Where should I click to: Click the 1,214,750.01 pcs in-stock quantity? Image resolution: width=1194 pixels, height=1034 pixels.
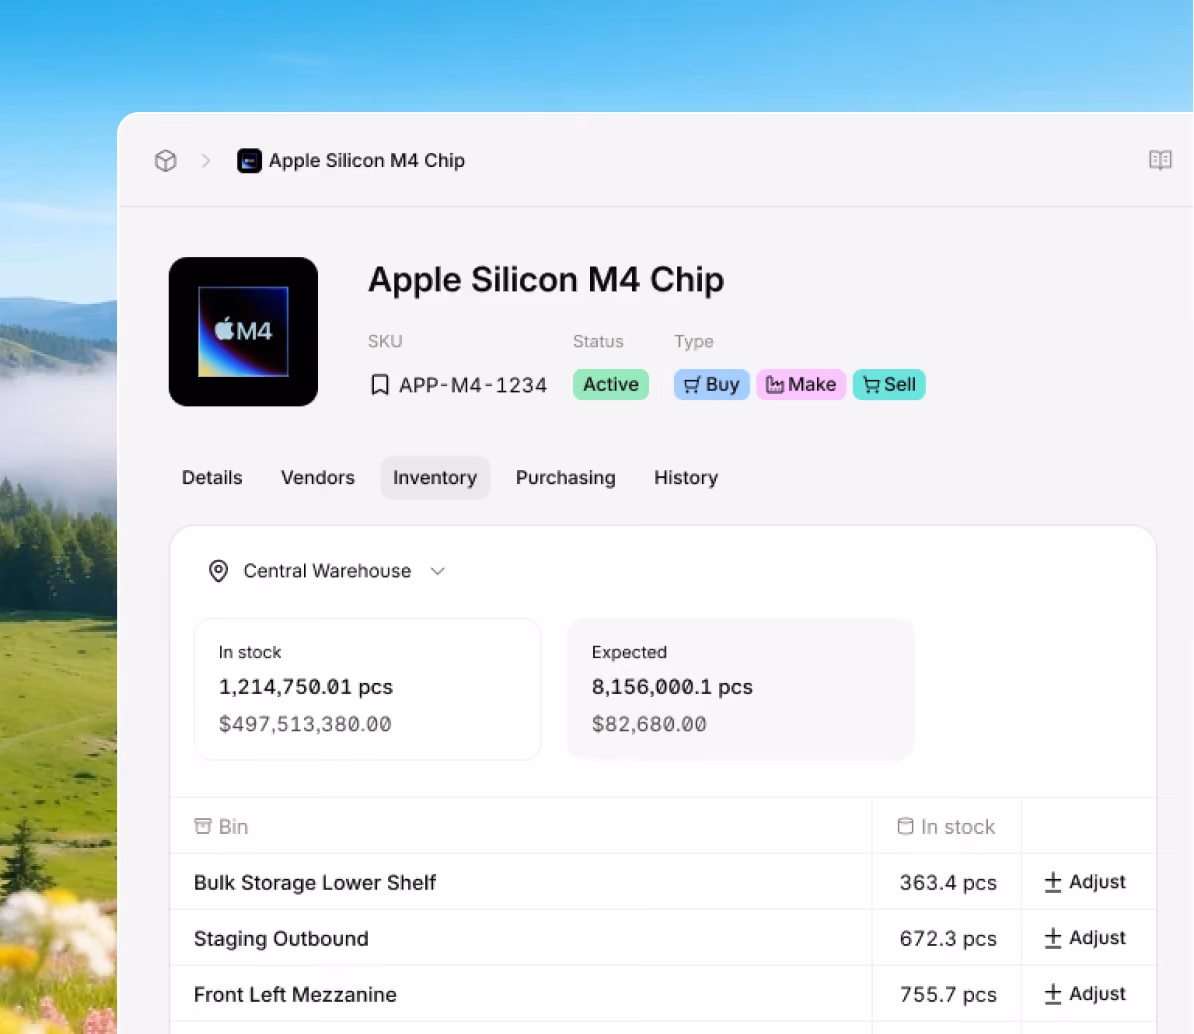[305, 687]
